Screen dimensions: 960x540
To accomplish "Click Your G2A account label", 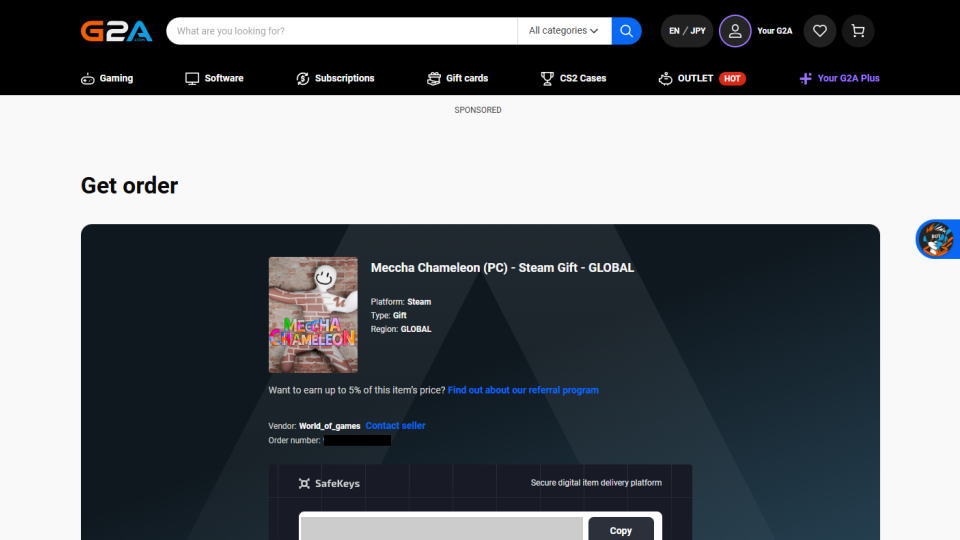I will (774, 31).
